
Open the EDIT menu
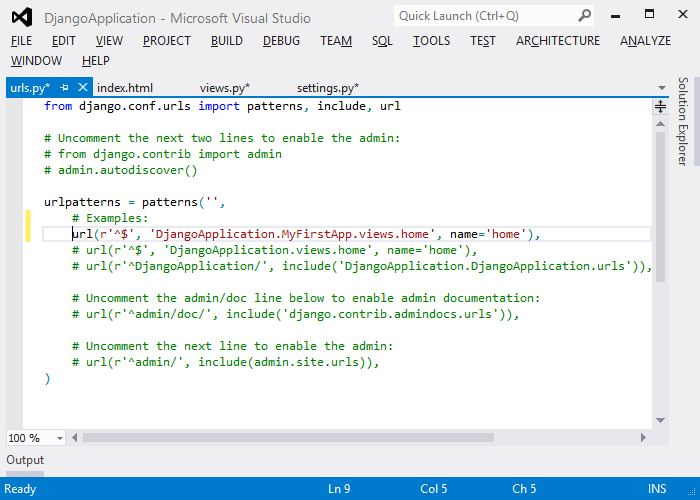click(x=63, y=41)
